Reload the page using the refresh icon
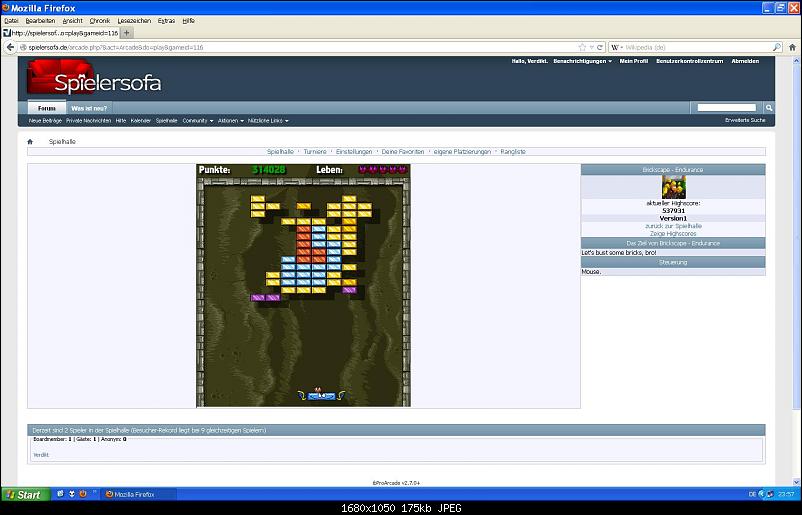Image resolution: width=802 pixels, height=515 pixels. (x=599, y=47)
